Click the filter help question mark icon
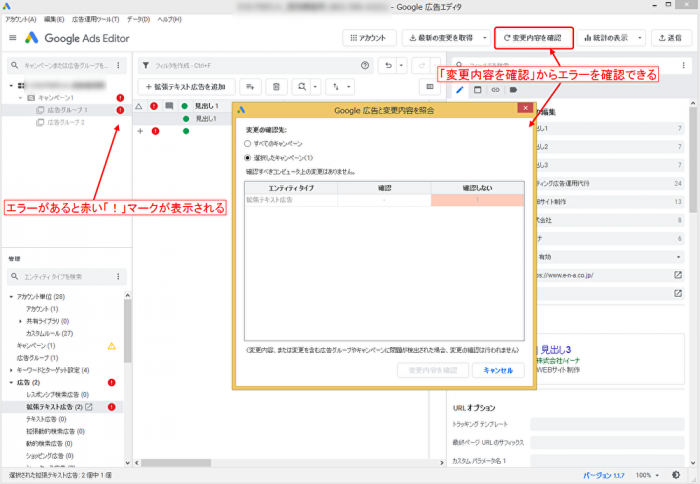Screen dimensions: 700x484 [x=365, y=66]
